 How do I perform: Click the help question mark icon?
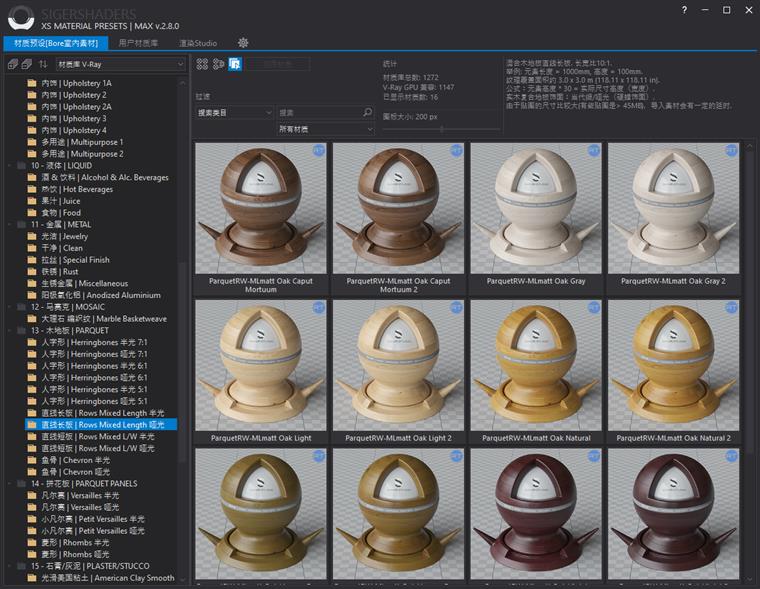tap(684, 10)
